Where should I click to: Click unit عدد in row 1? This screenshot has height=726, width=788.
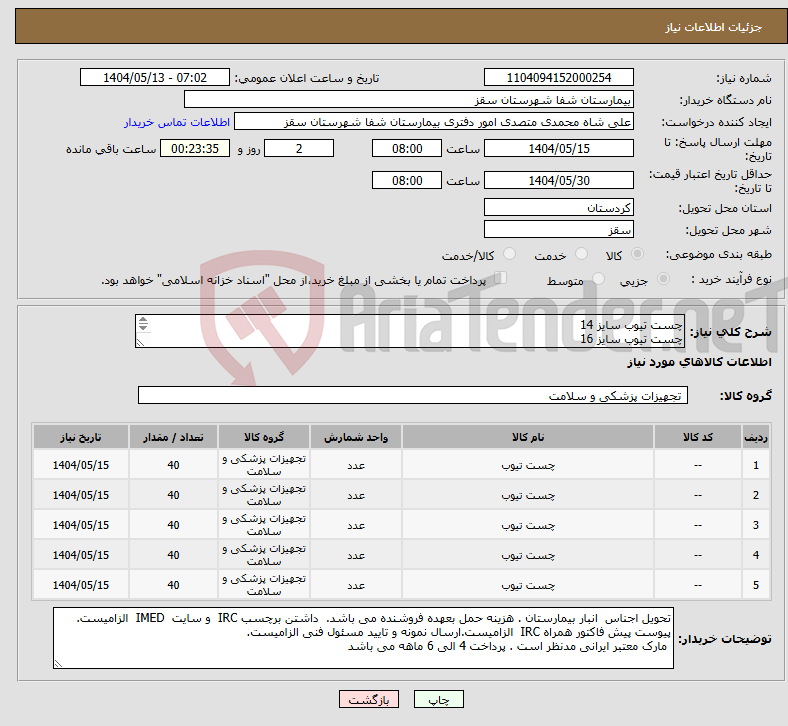[356, 466]
